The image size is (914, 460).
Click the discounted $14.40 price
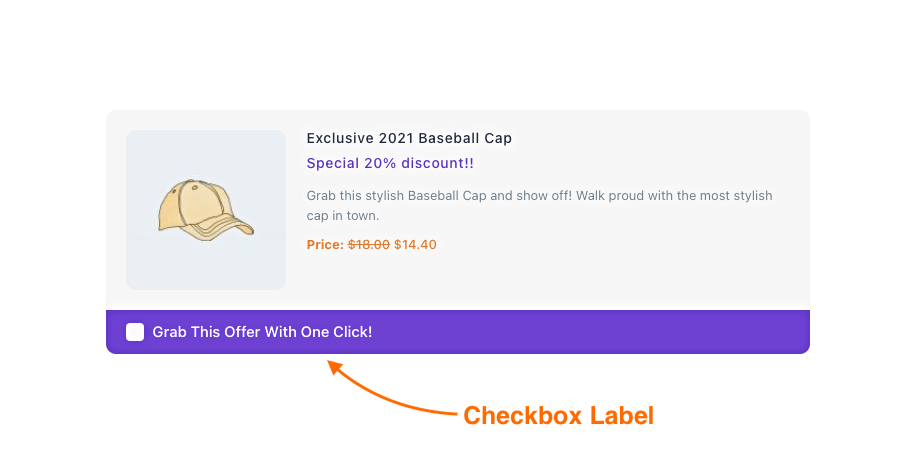tap(415, 244)
